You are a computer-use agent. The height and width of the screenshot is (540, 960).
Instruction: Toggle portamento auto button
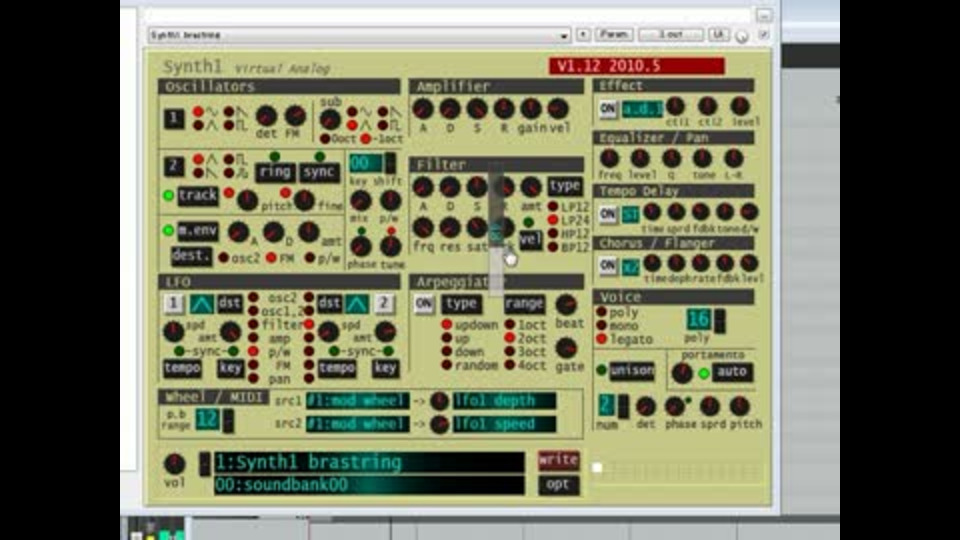click(732, 372)
